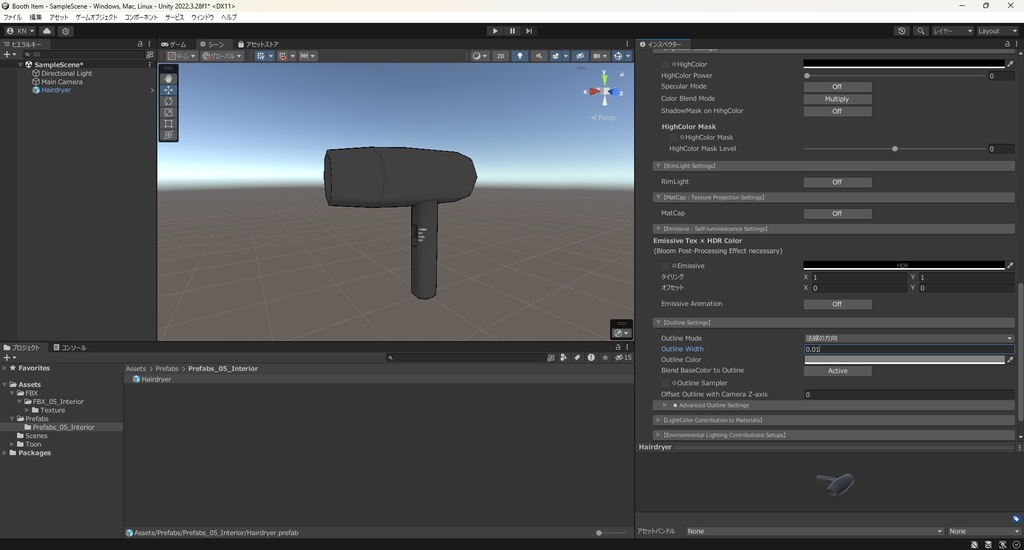Toggle Blend BaseColor to Outline Active button
1024x550 pixels.
pyautogui.click(x=837, y=371)
